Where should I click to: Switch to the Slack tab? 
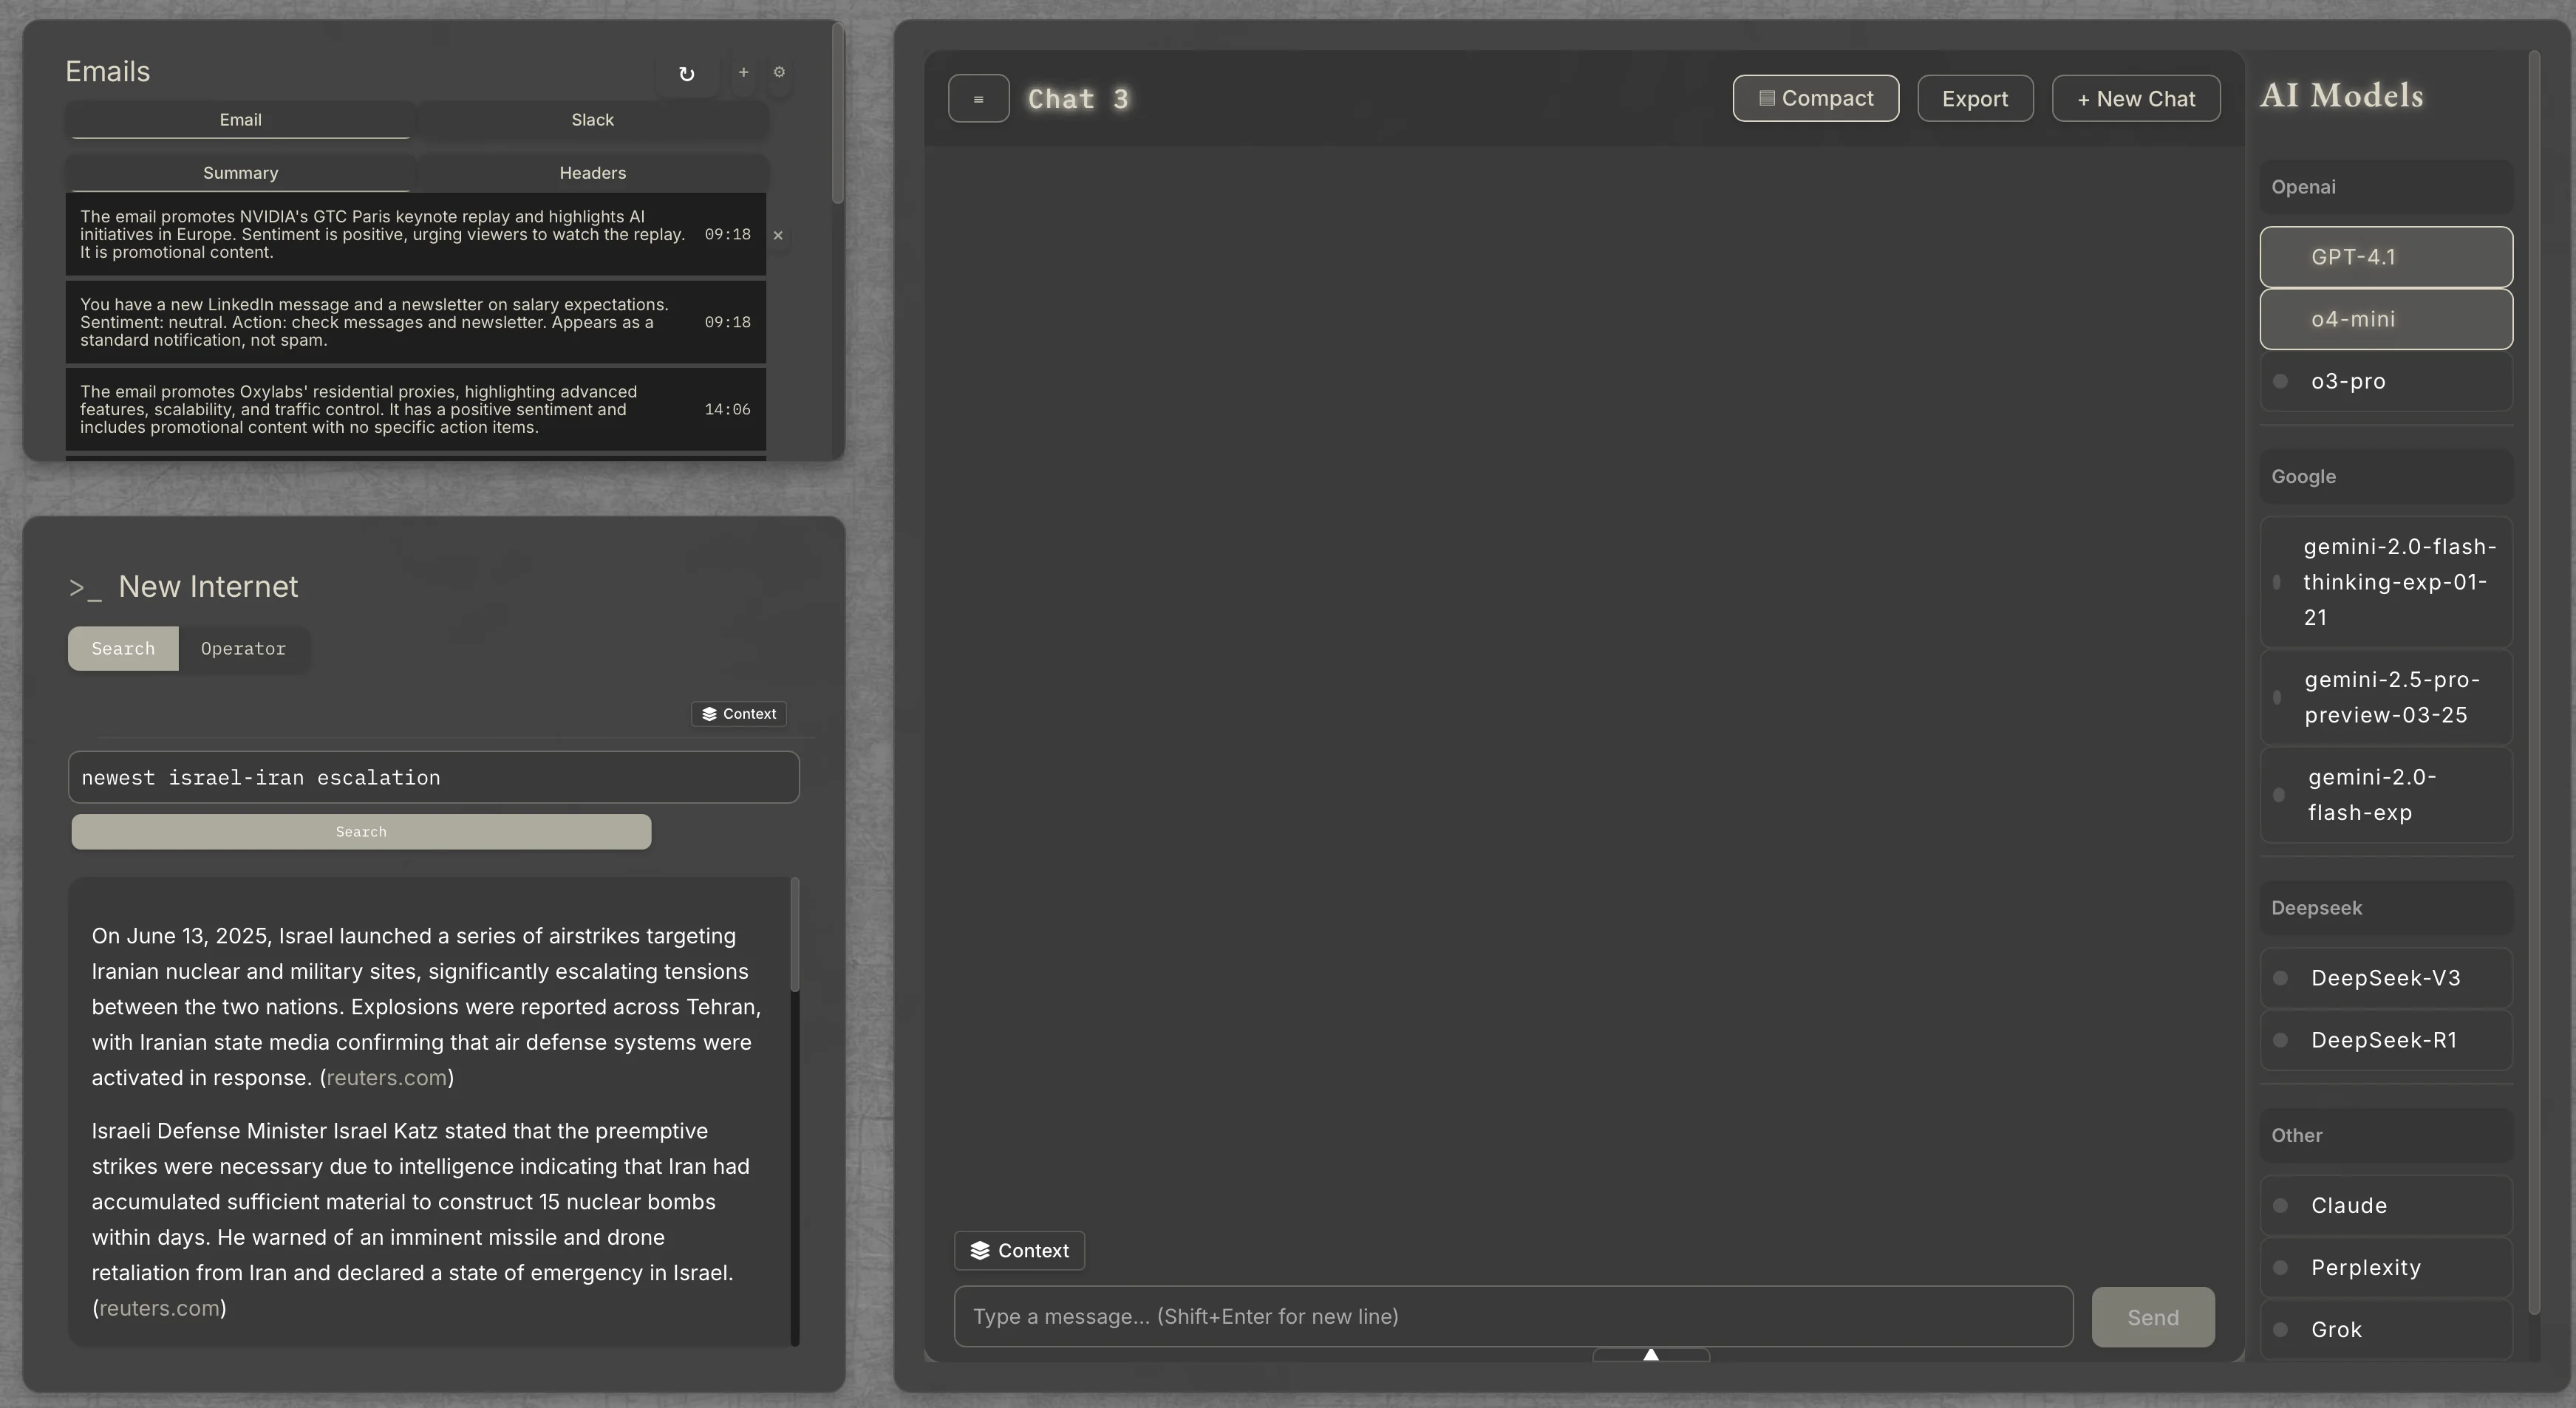(592, 119)
